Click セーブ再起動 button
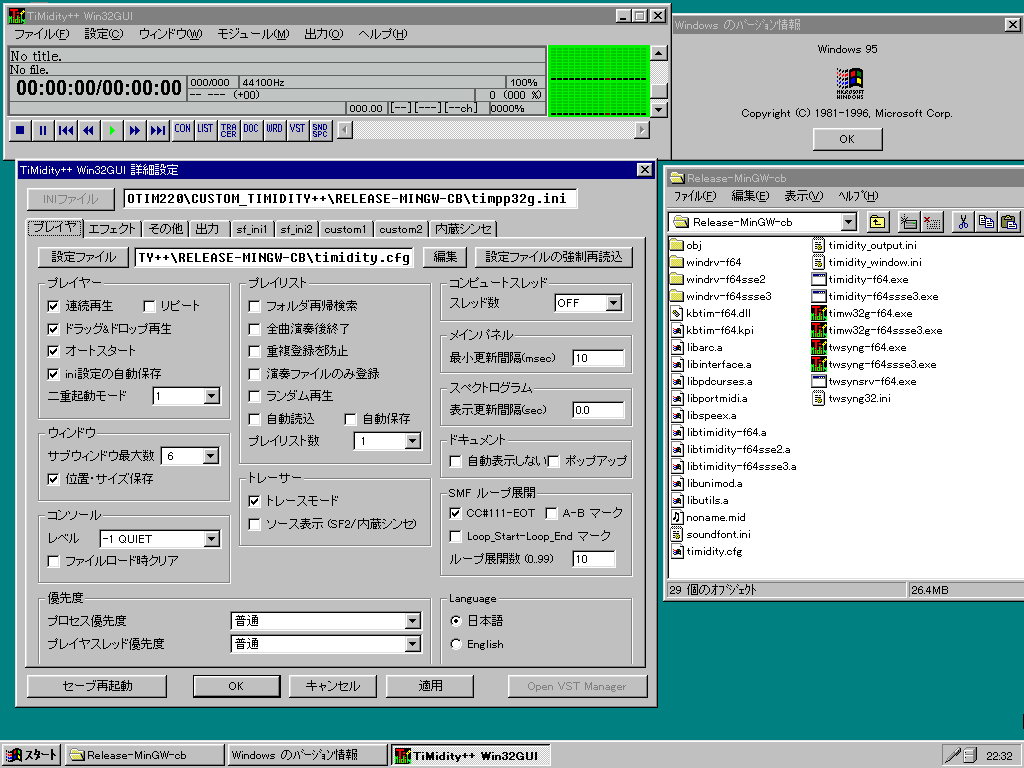Image resolution: width=1024 pixels, height=768 pixels. click(97, 686)
